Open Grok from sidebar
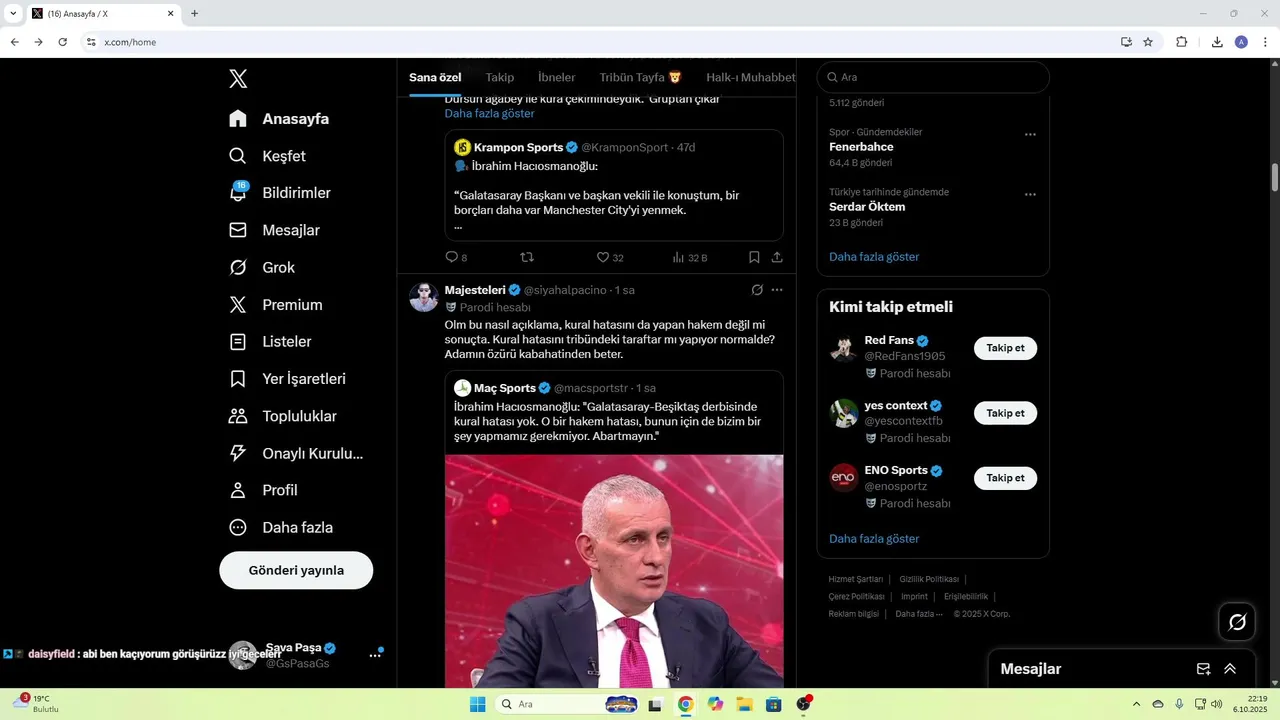This screenshot has width=1280, height=720. [x=262, y=267]
